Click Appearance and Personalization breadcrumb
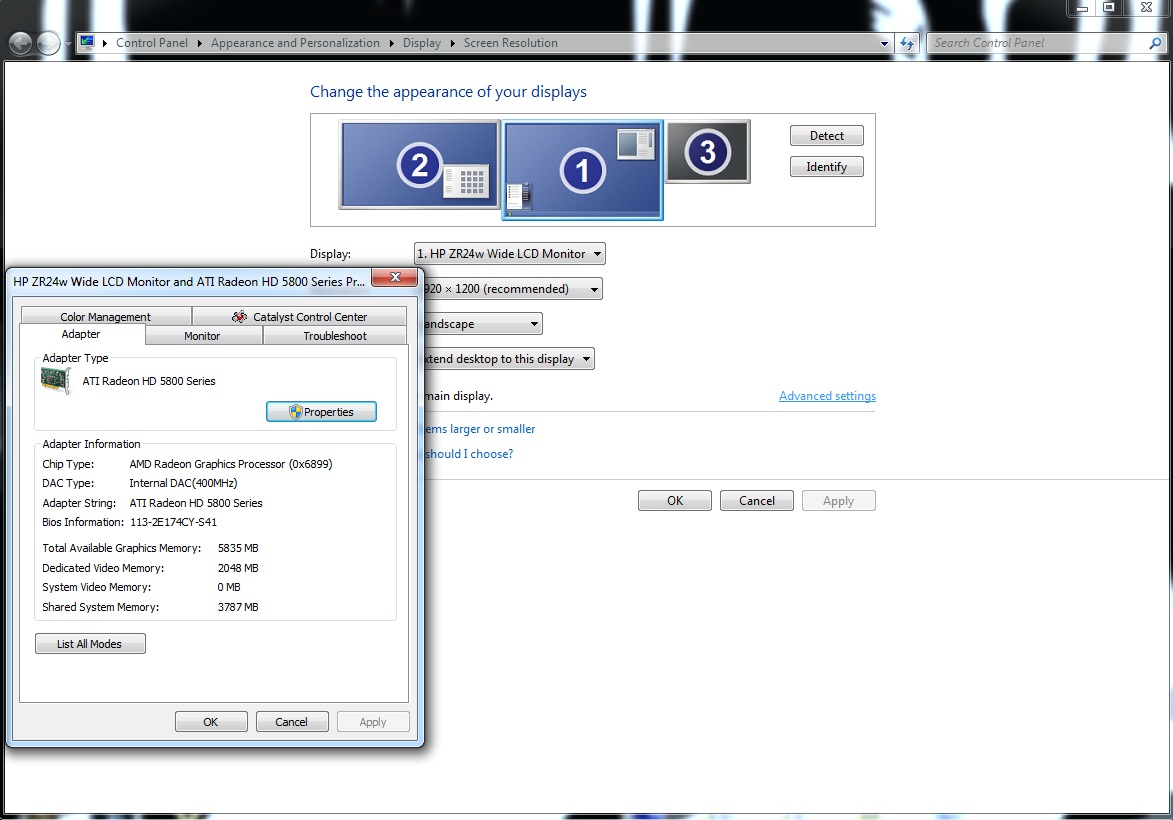The image size is (1173, 820). click(295, 43)
